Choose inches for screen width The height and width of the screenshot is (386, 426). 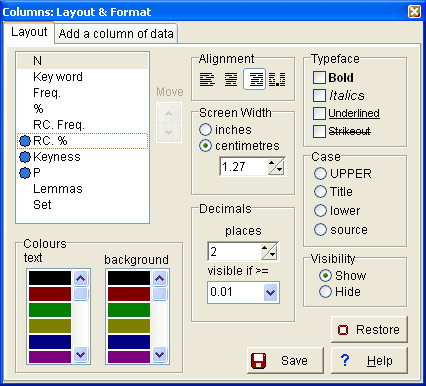point(205,130)
